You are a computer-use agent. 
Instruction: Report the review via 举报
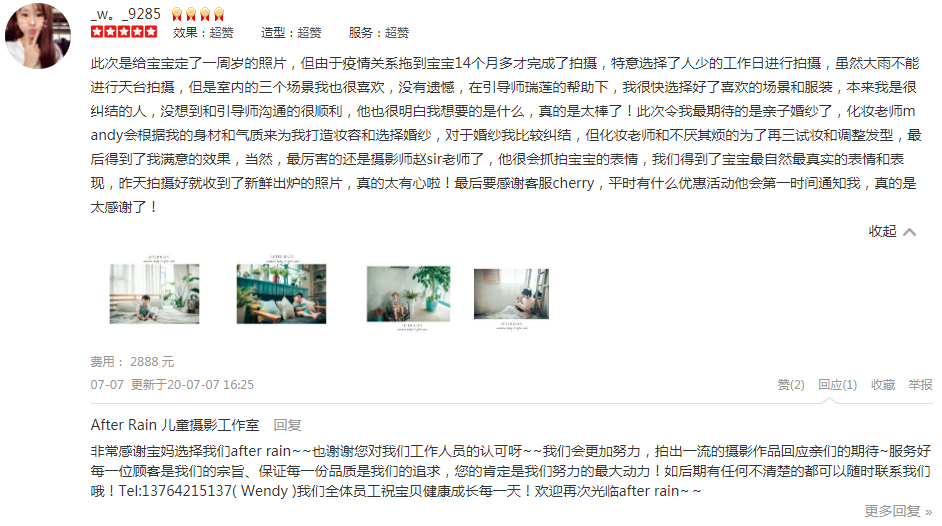[x=920, y=384]
